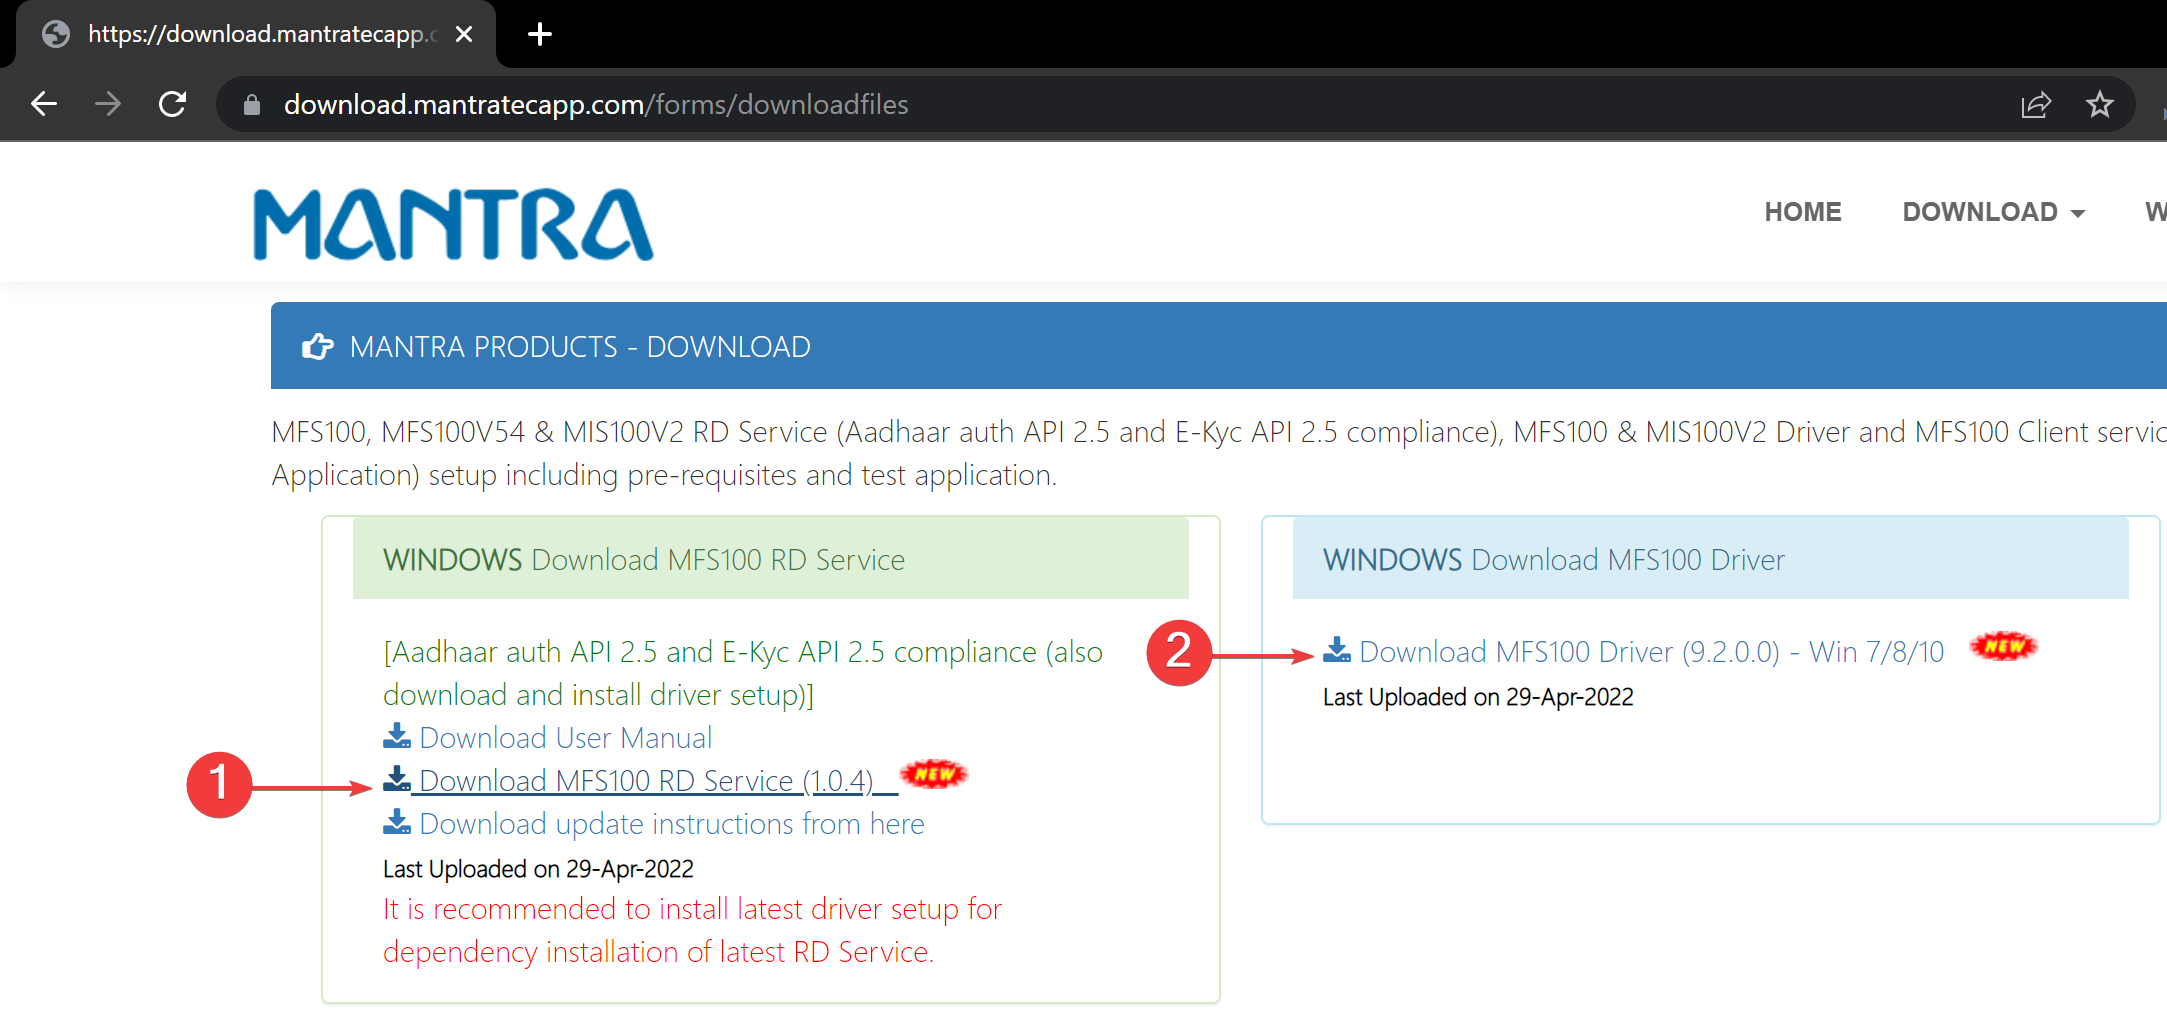Screen dimensions: 2167x1009
Task: Click download icon beside User Manual
Action: (x=397, y=736)
